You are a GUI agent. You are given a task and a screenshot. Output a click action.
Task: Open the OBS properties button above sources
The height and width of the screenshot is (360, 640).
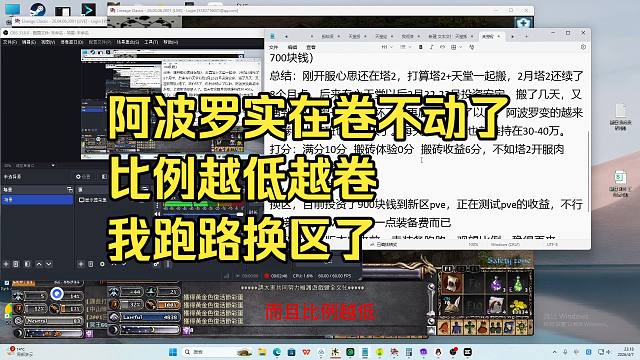coord(83,176)
